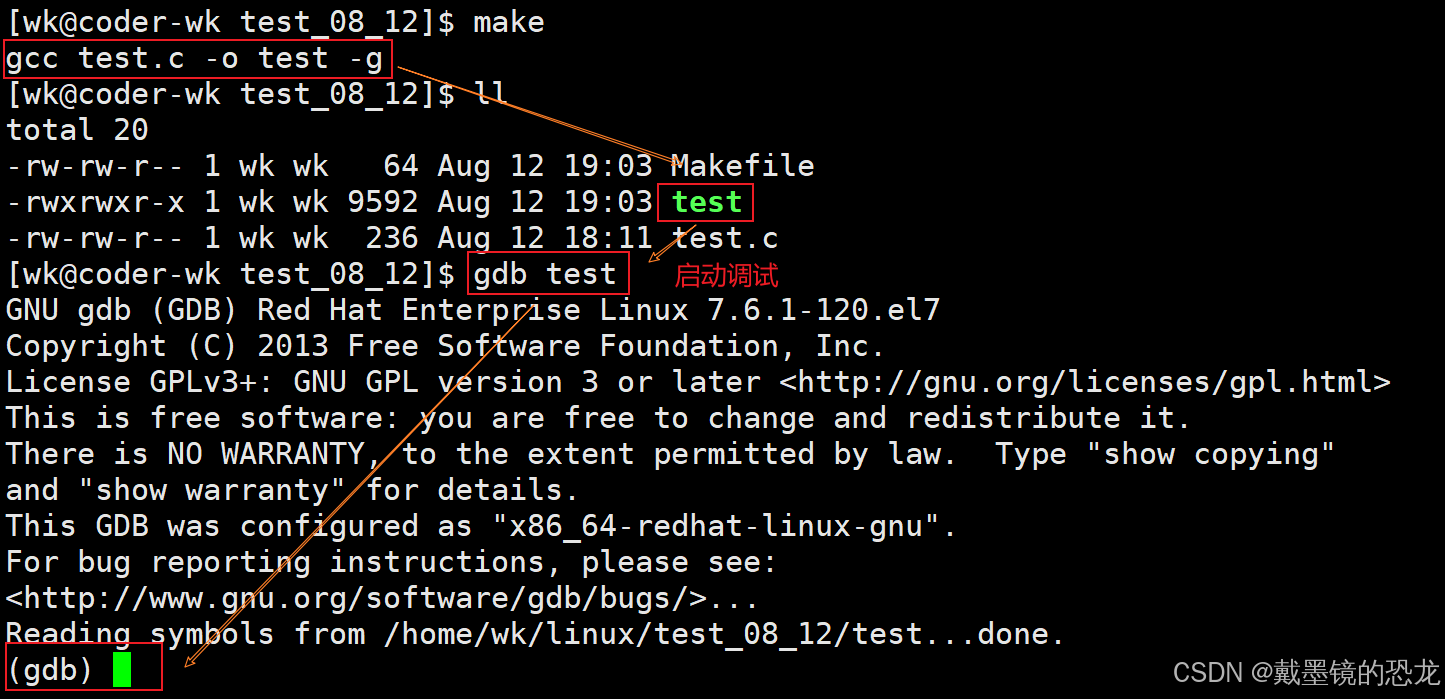
Task: Click the GNU gdb version line 7.6.1-120.el7
Action: [473, 310]
